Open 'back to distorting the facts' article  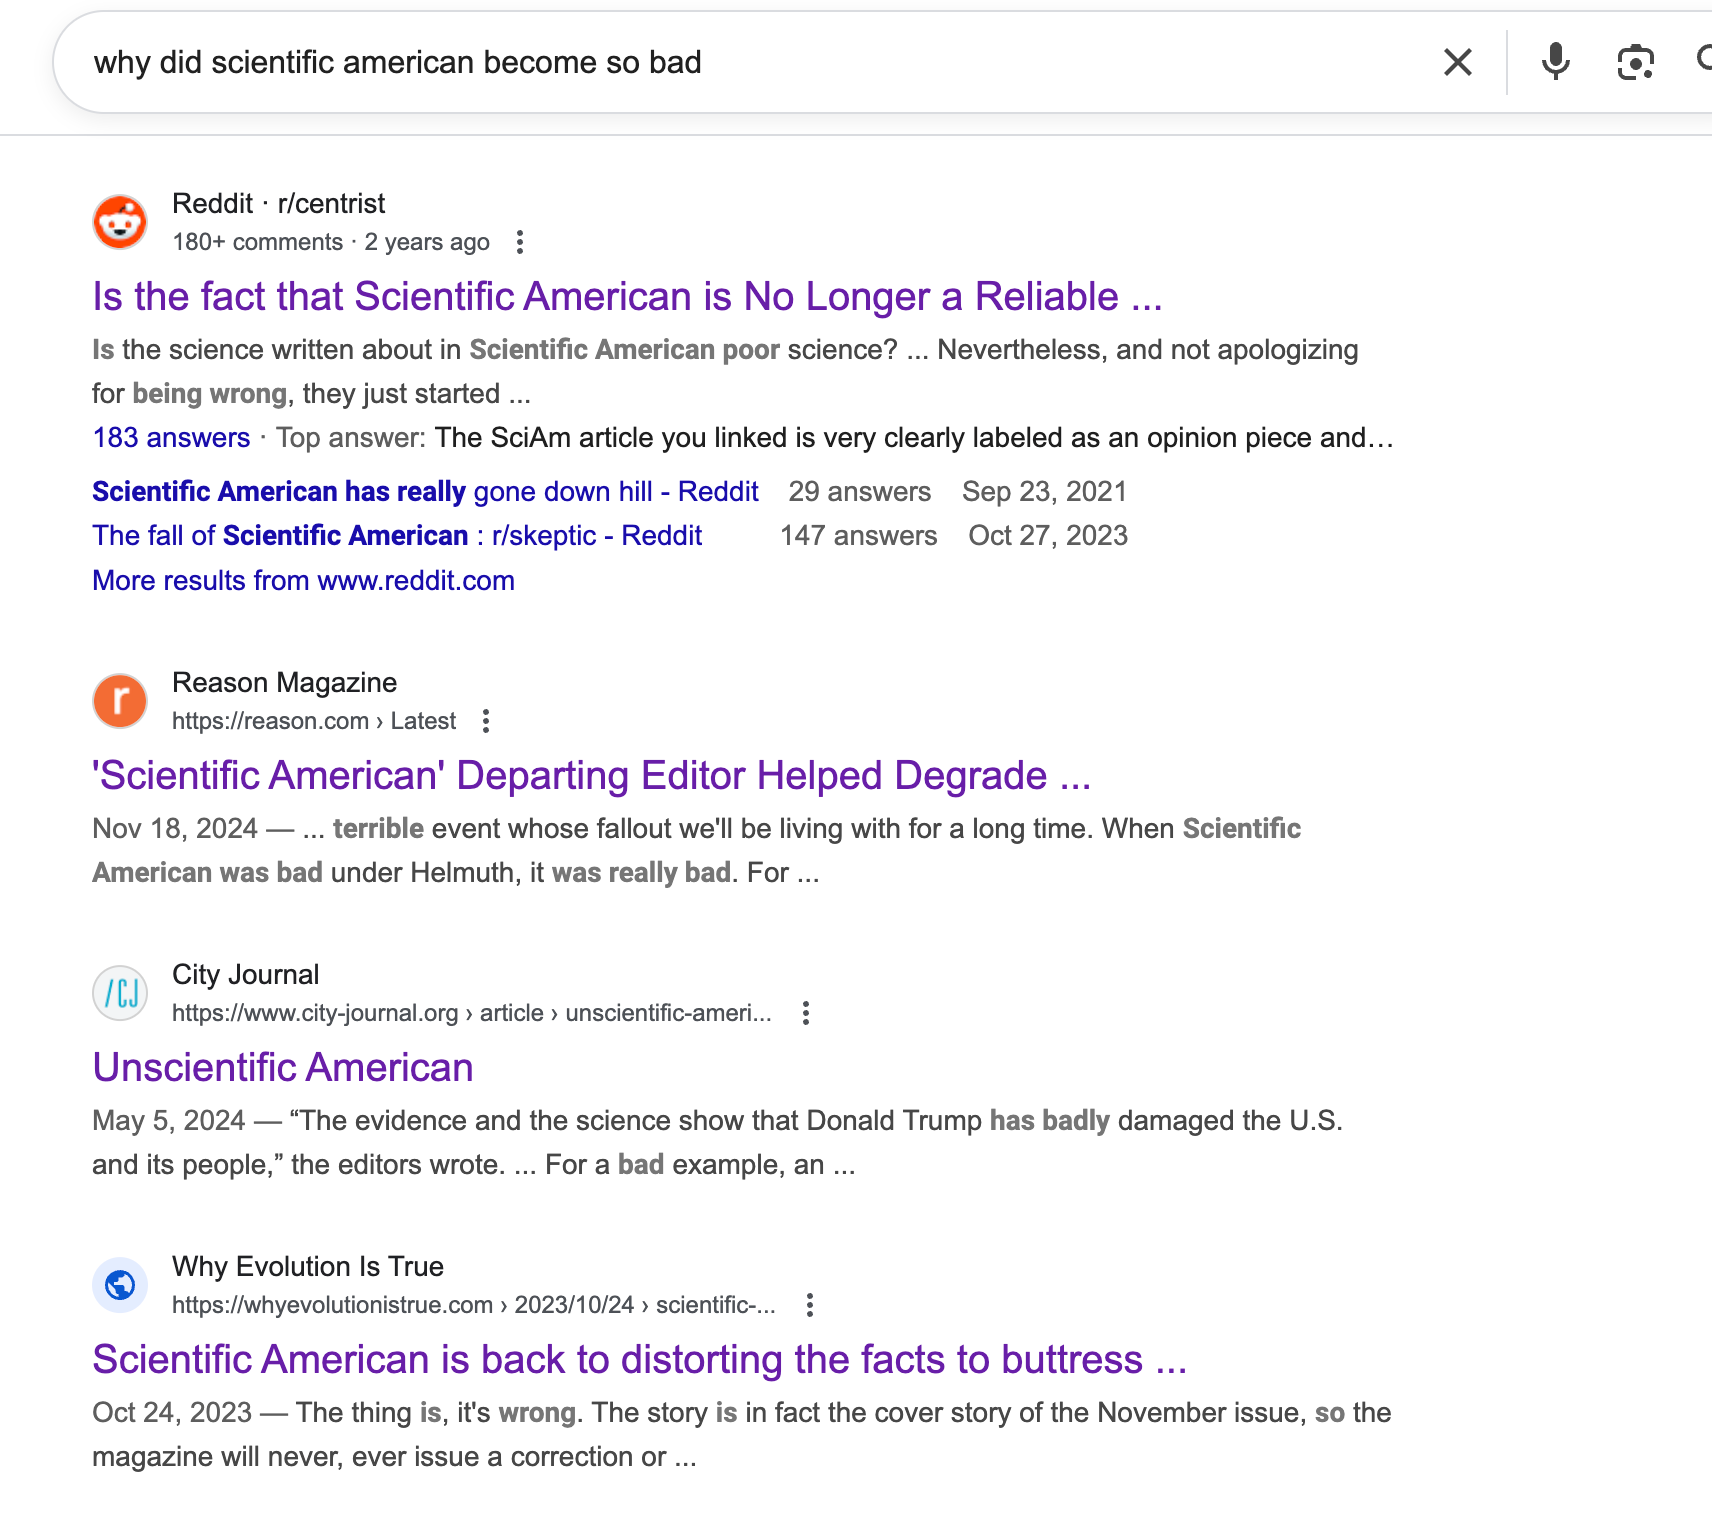coord(639,1360)
